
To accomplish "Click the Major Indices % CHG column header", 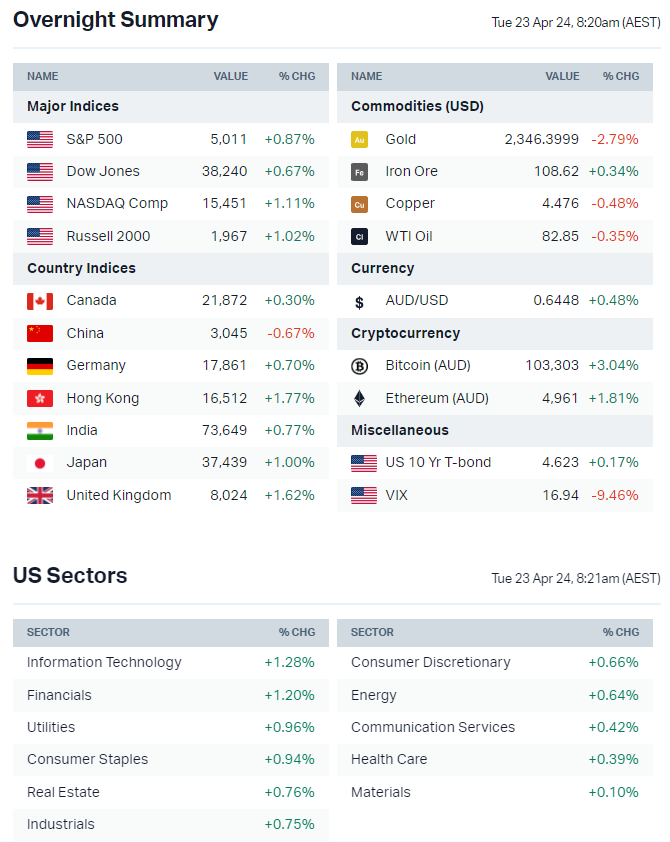I will [x=296, y=76].
